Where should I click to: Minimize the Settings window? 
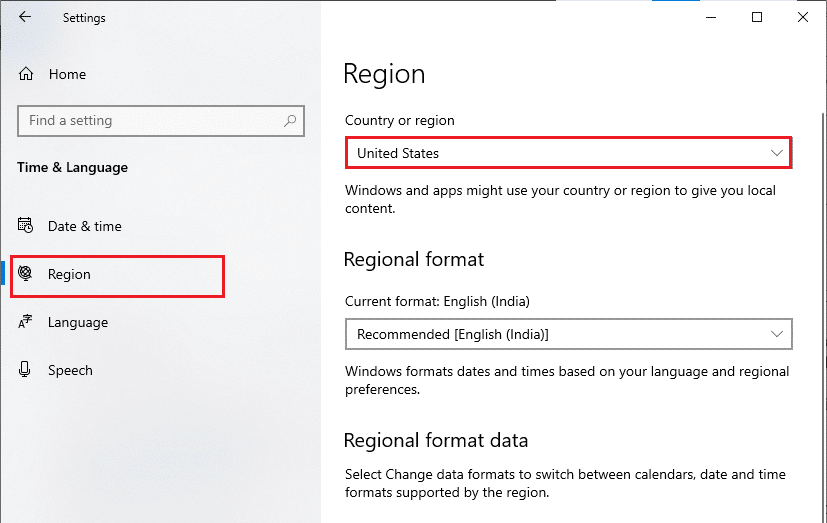[x=711, y=17]
